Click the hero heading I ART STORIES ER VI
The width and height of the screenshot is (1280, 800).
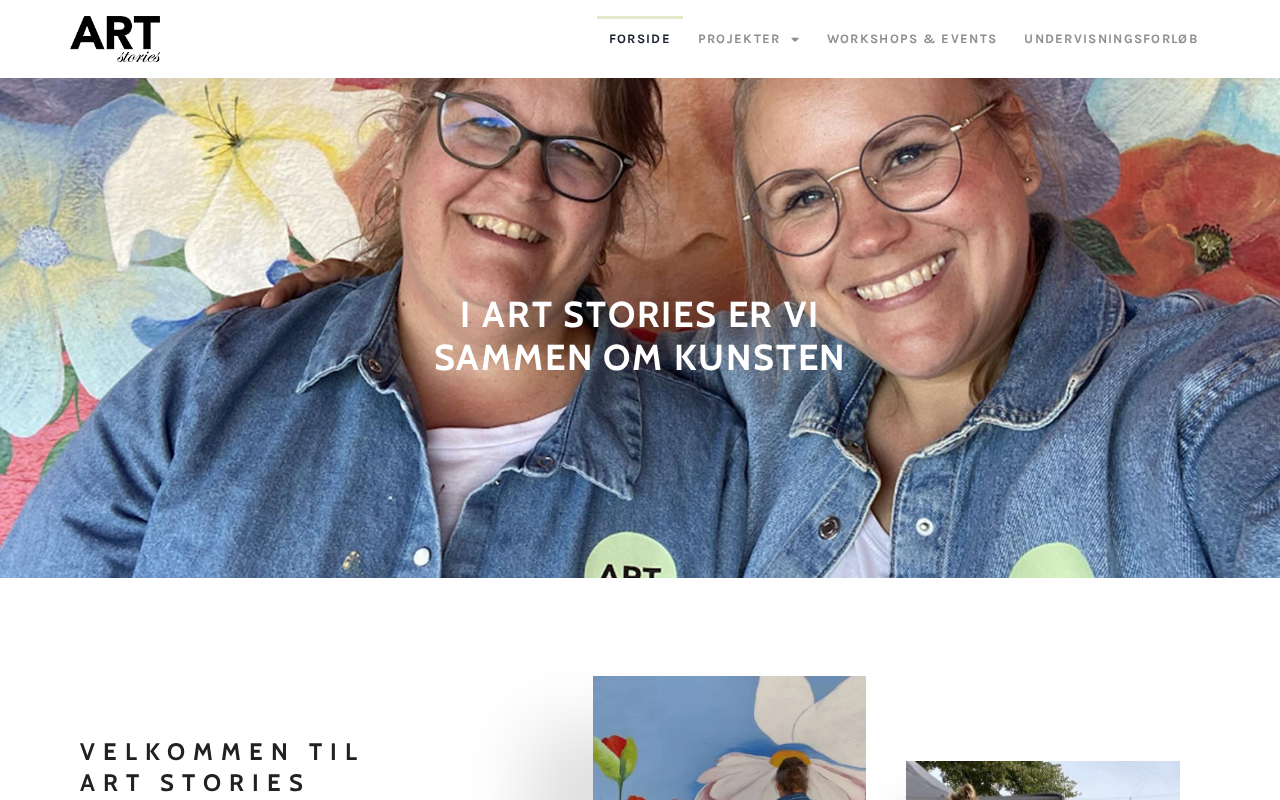click(x=640, y=315)
